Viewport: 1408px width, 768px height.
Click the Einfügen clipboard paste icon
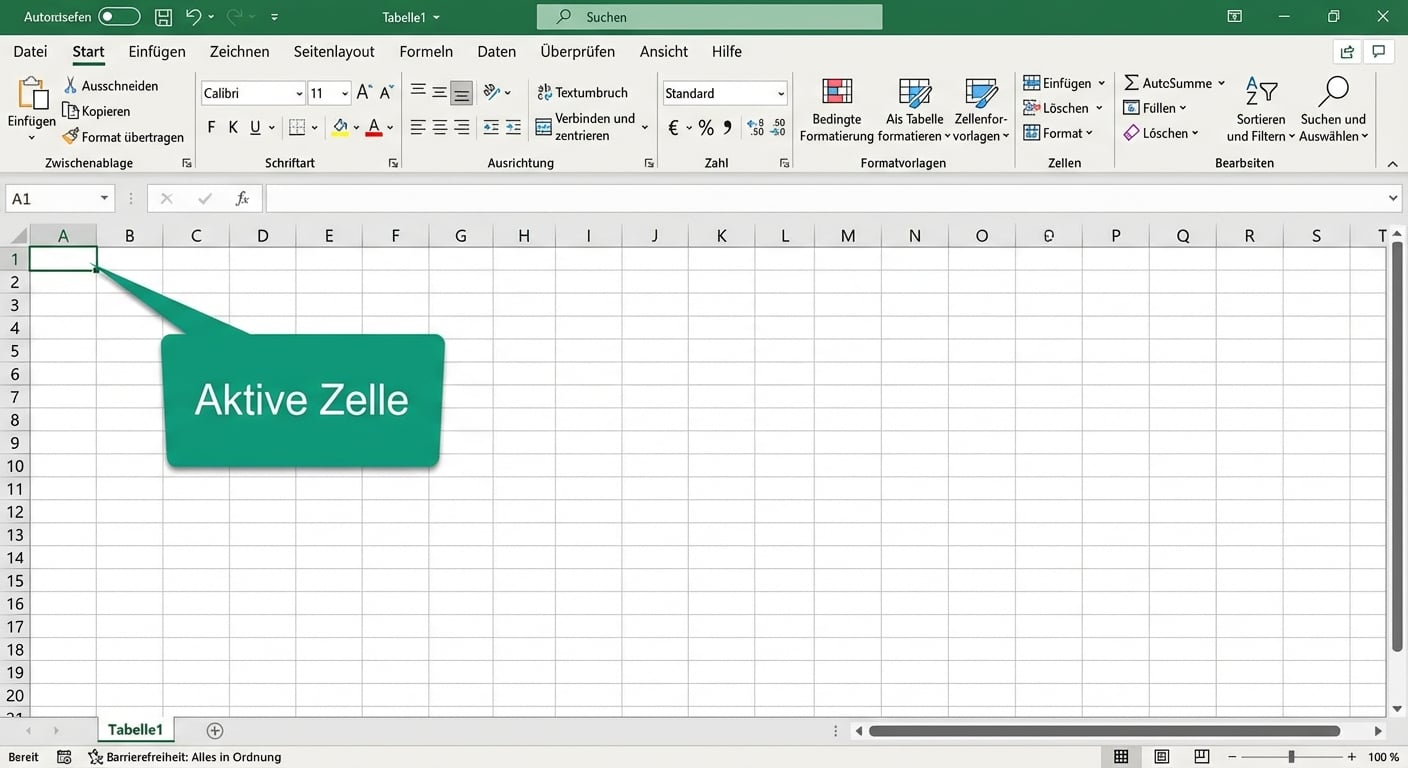tap(32, 94)
